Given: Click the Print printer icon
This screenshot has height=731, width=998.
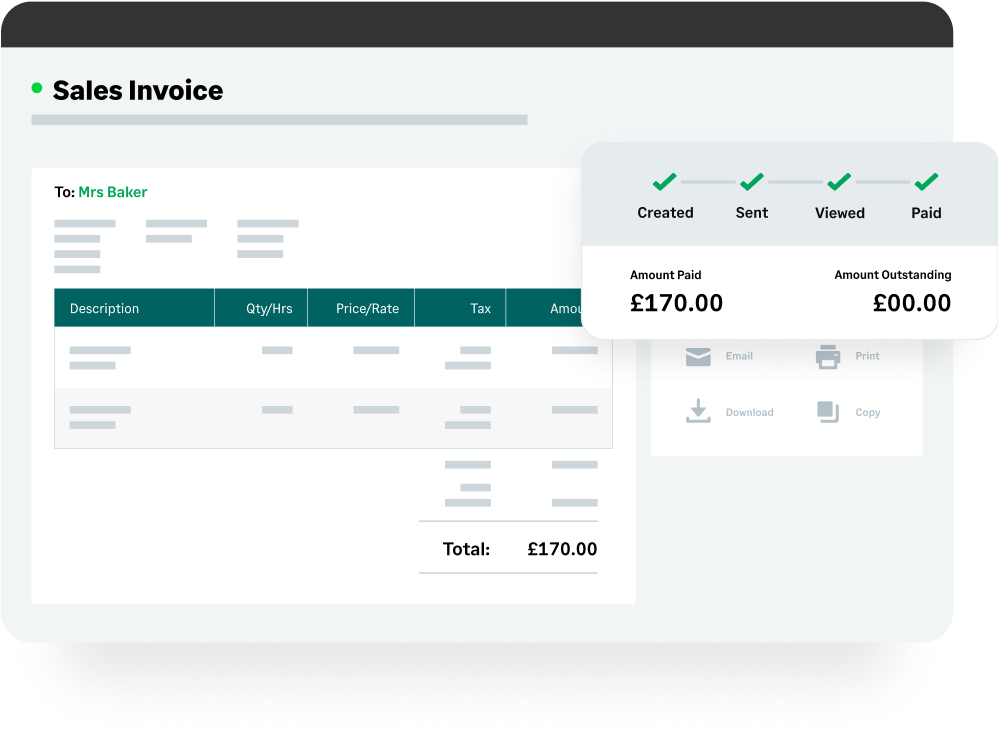Looking at the screenshot, I should [828, 356].
